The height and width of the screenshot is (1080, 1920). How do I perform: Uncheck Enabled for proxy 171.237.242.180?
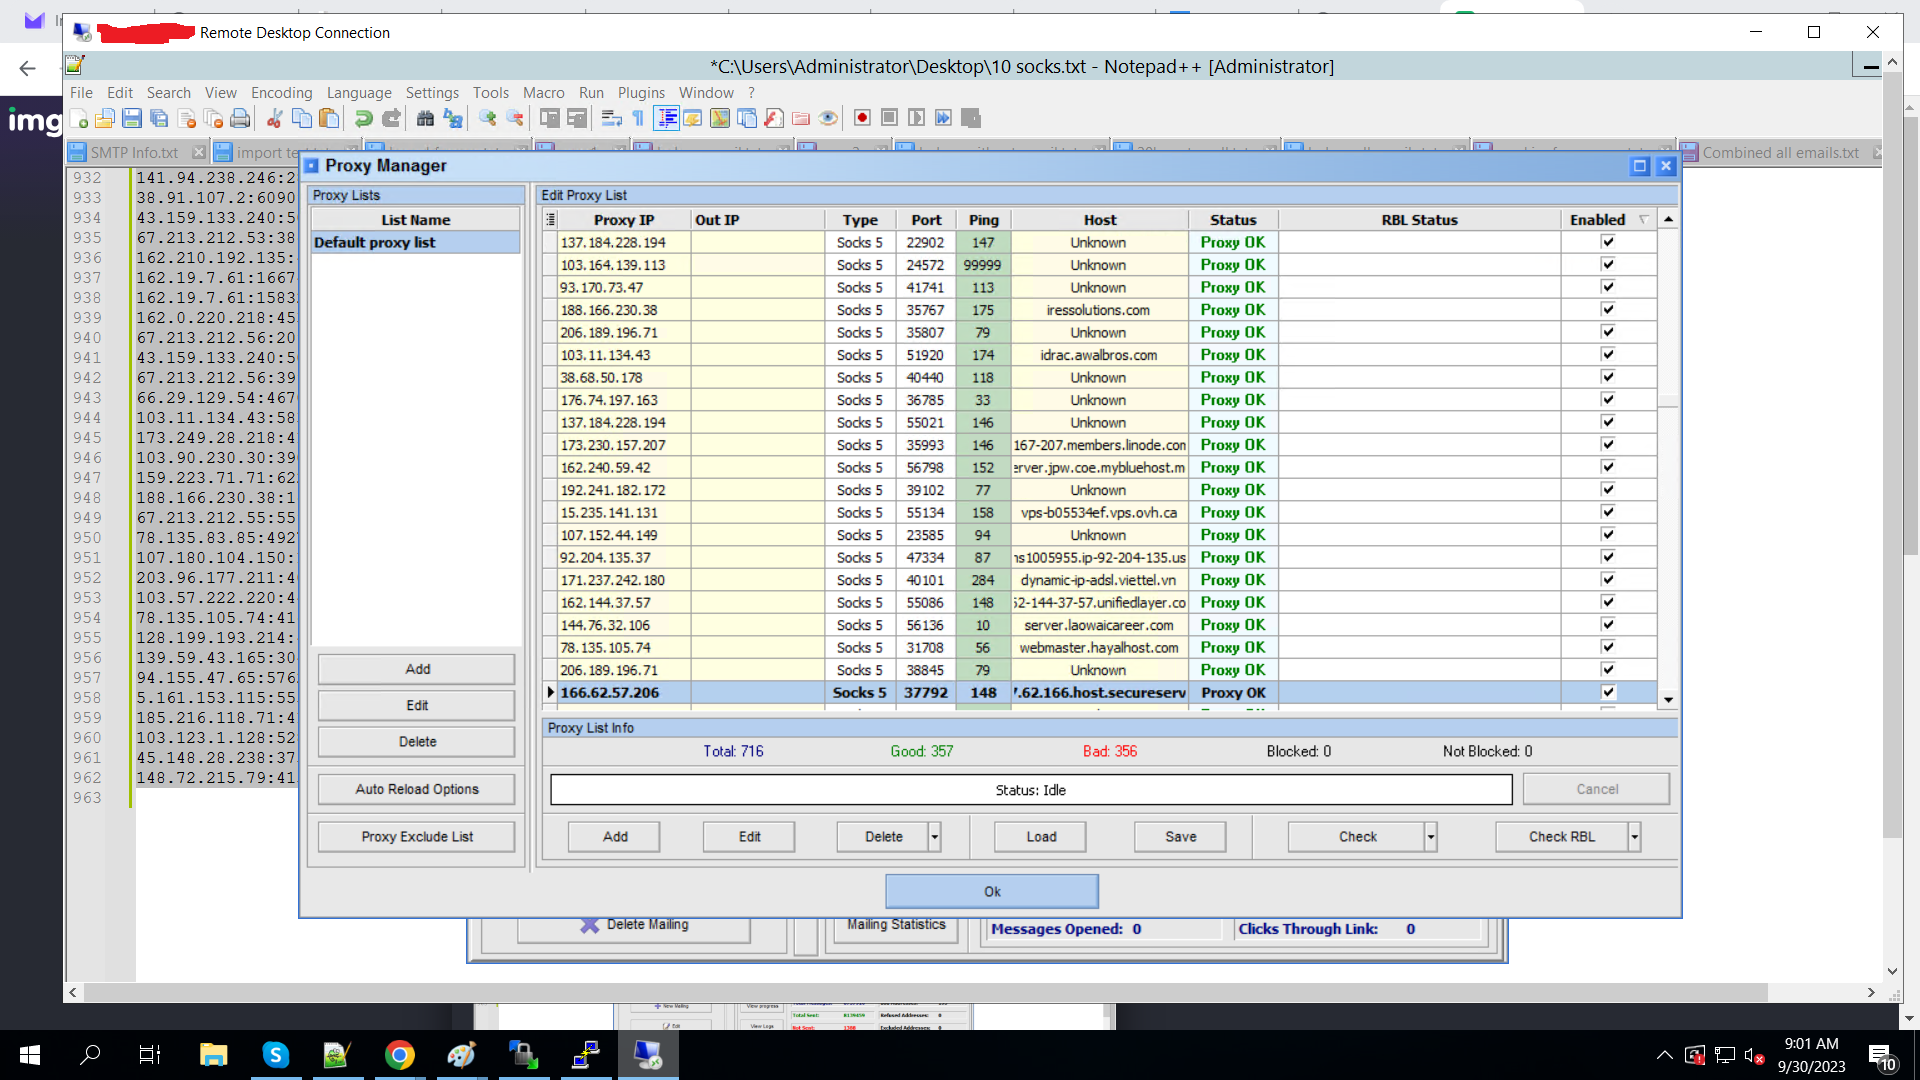point(1608,579)
